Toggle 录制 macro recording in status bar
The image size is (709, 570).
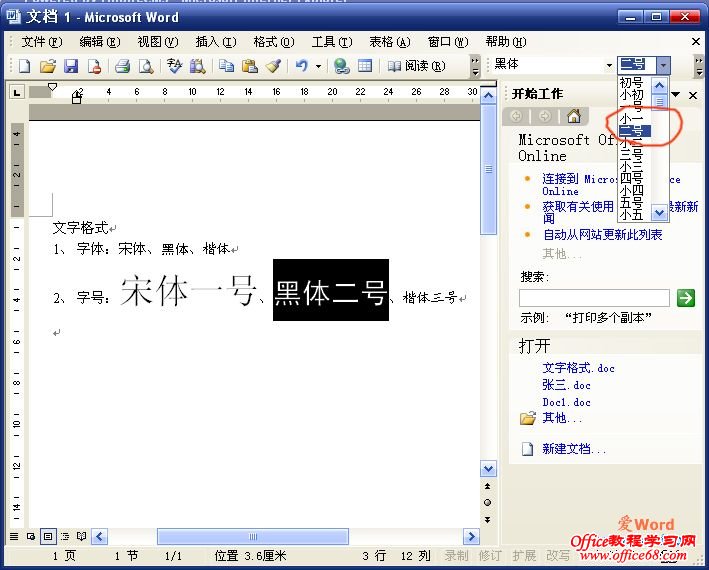click(456, 555)
